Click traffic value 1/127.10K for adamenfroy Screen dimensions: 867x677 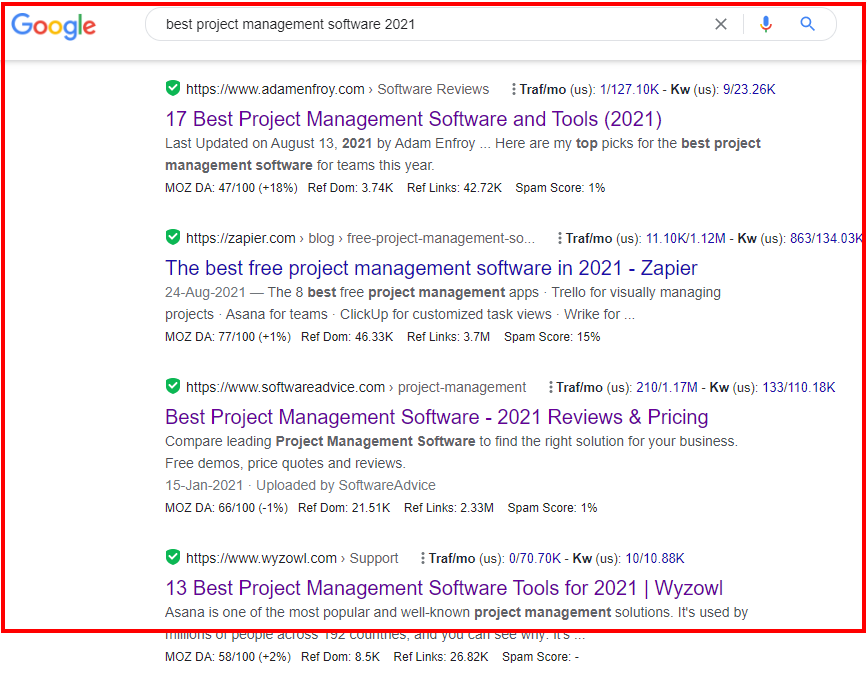629,89
